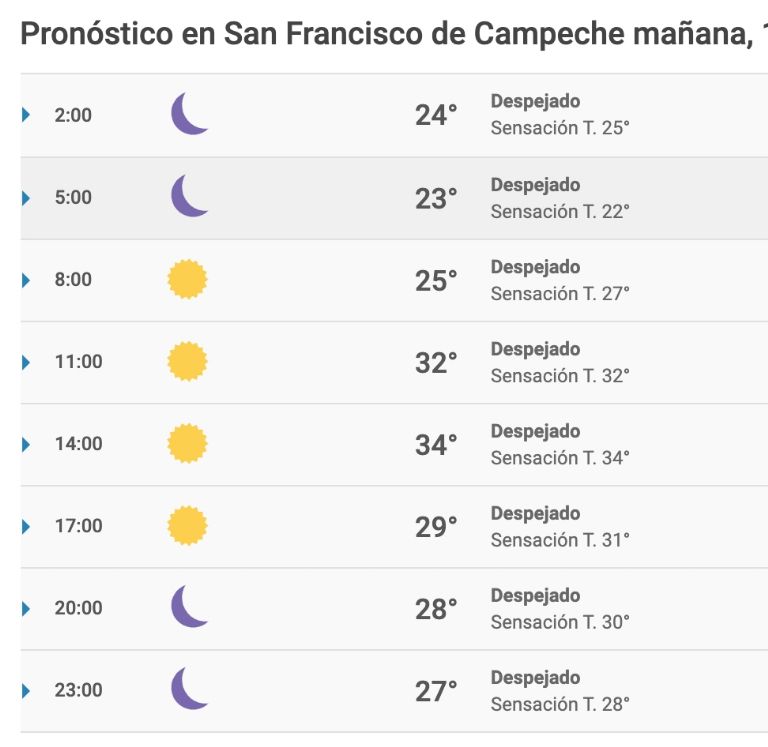The height and width of the screenshot is (747, 768).
Task: Click the moon icon at 23:00
Action: pyautogui.click(x=189, y=688)
